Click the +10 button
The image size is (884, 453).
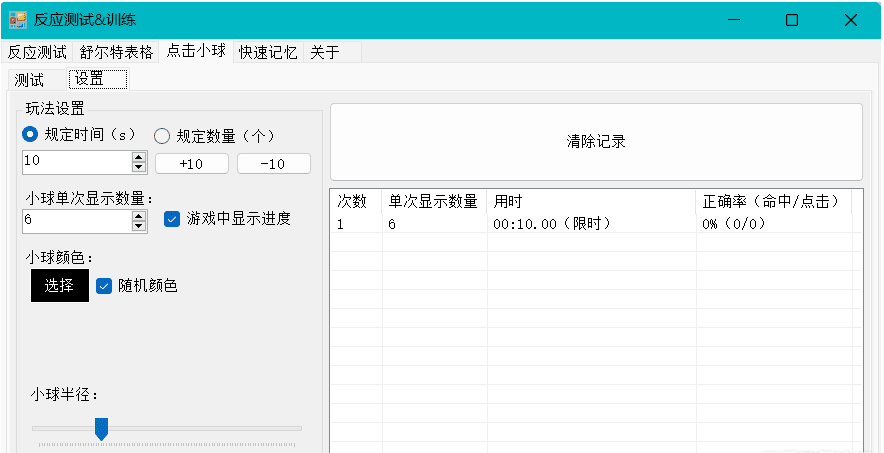click(x=192, y=164)
